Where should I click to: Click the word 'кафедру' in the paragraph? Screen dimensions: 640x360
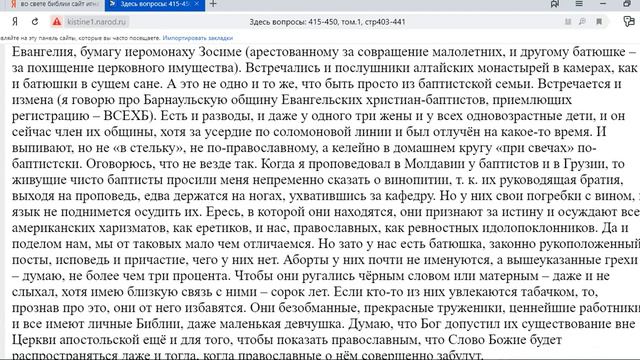click(x=408, y=196)
